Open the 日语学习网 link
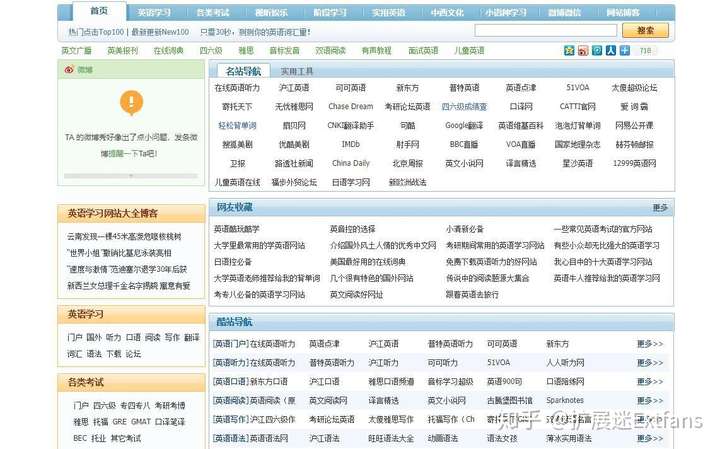Screen dimensions: 720x449 351,182
